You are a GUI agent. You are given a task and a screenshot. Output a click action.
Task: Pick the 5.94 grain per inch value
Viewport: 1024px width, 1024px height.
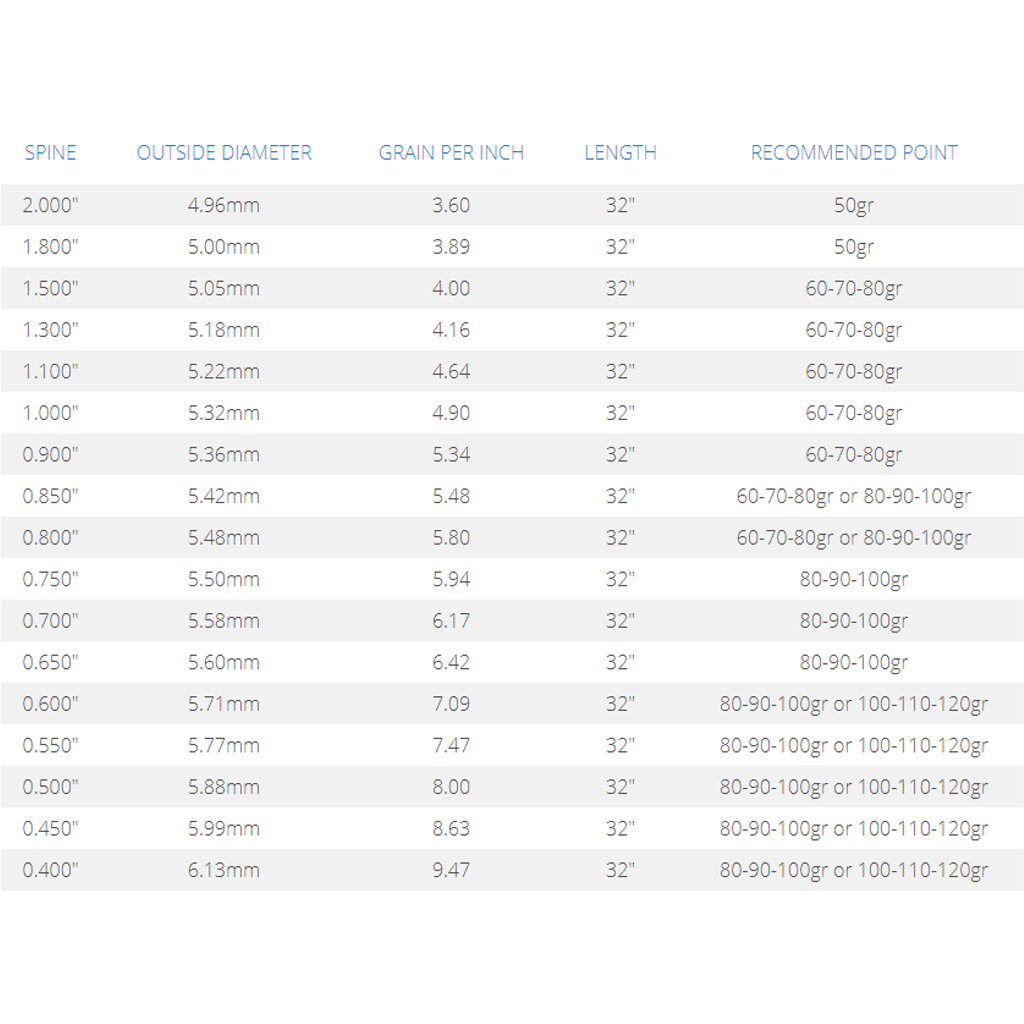(x=451, y=579)
